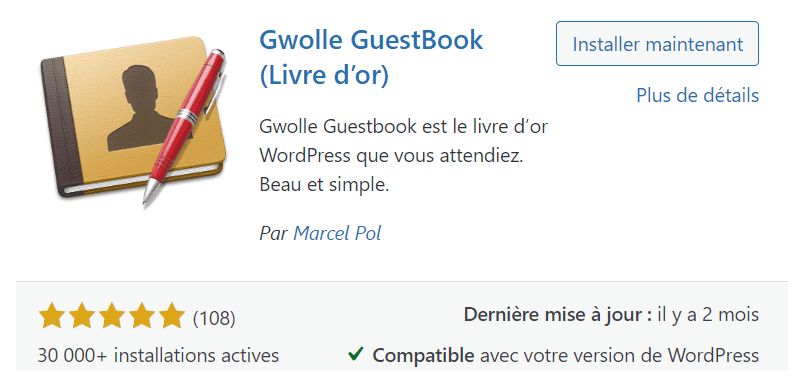Viewport: 802px width, 387px height.
Task: Click the Gwolle GuestBook plugin title link
Action: click(371, 57)
